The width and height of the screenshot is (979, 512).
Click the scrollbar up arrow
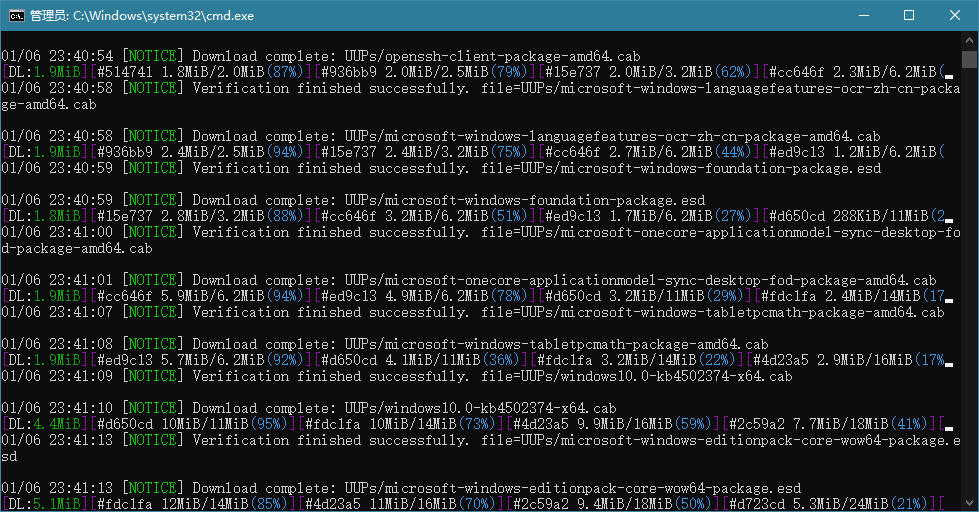pos(969,40)
